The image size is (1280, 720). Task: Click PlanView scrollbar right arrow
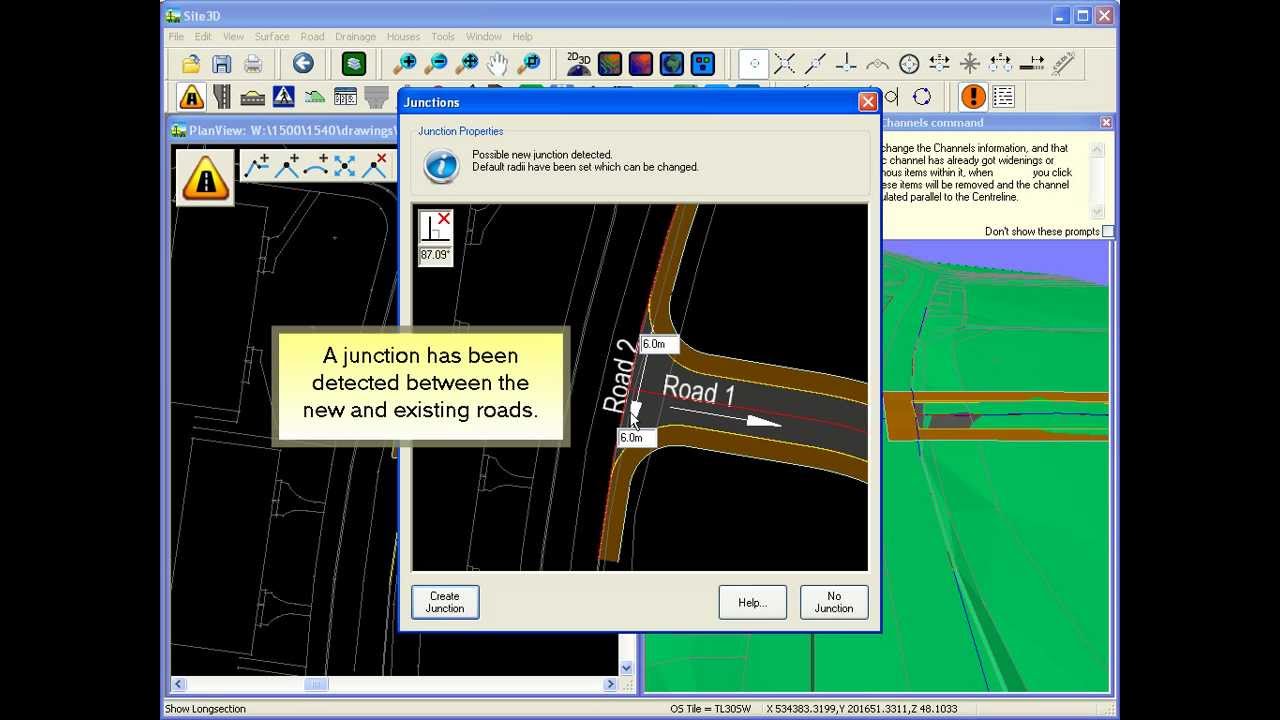[610, 684]
